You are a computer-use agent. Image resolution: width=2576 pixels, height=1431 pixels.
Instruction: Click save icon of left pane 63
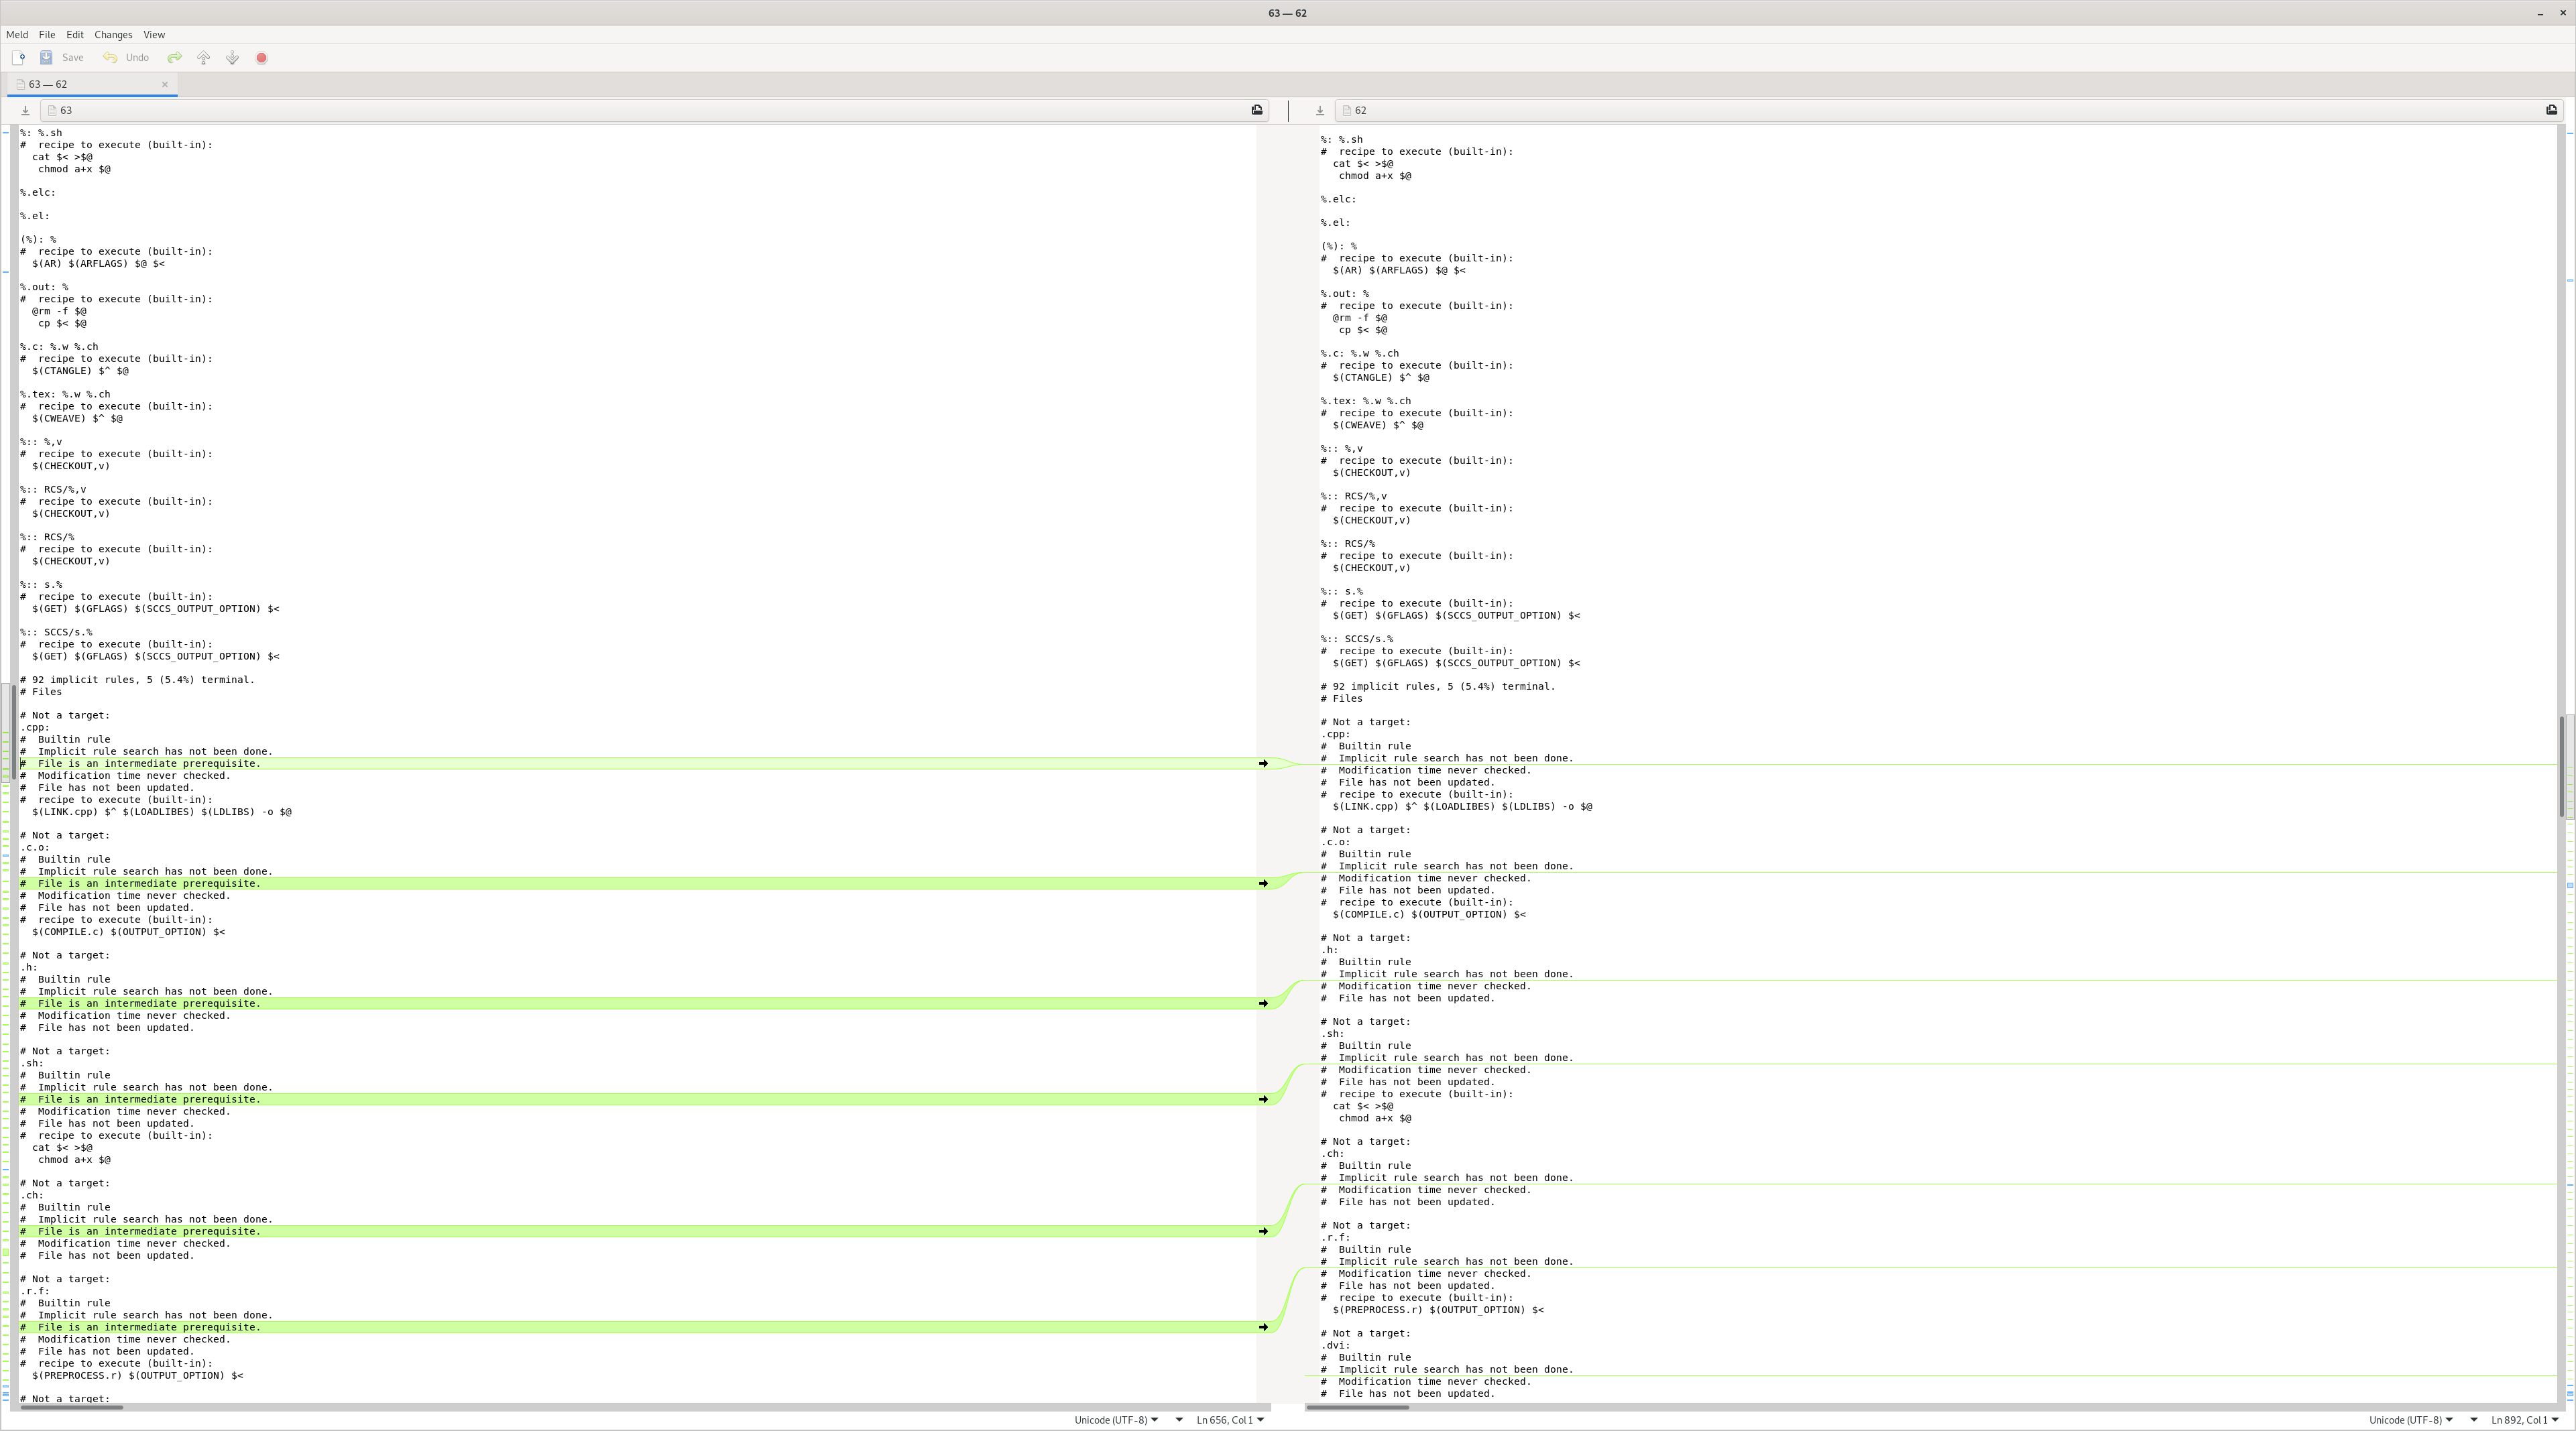(25, 111)
